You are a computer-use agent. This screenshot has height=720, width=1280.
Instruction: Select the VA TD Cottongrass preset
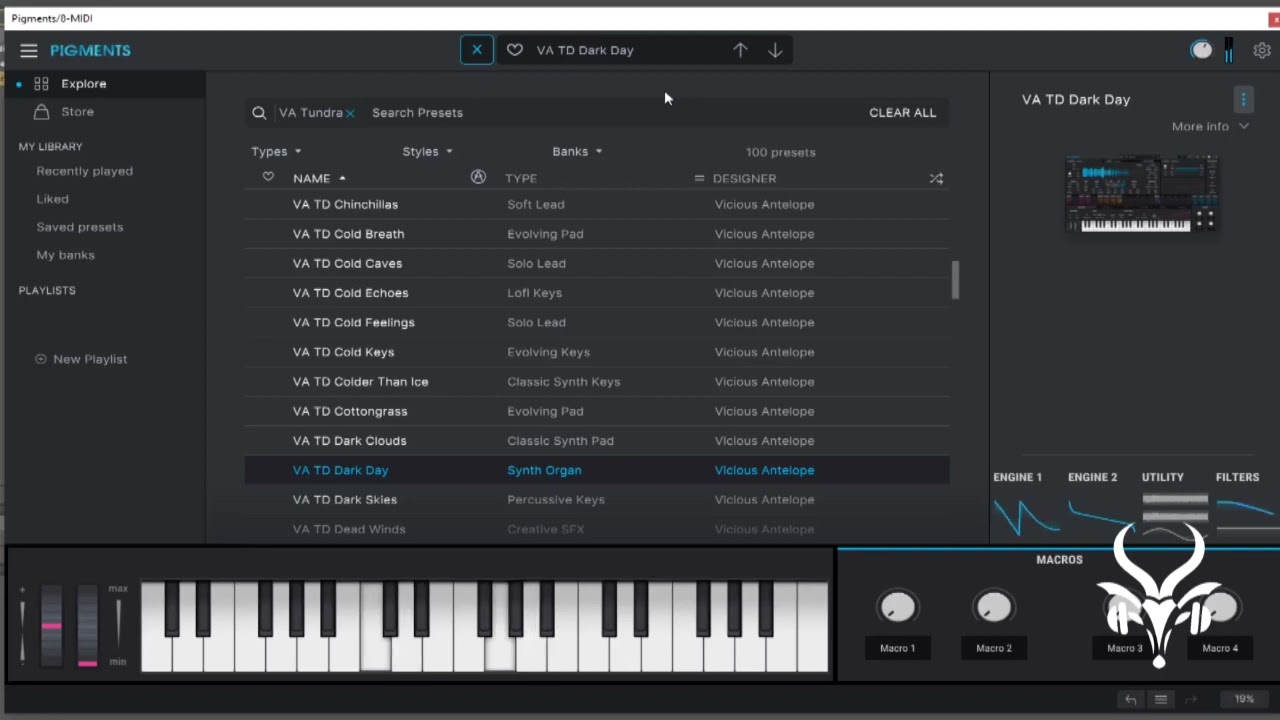pos(597,411)
